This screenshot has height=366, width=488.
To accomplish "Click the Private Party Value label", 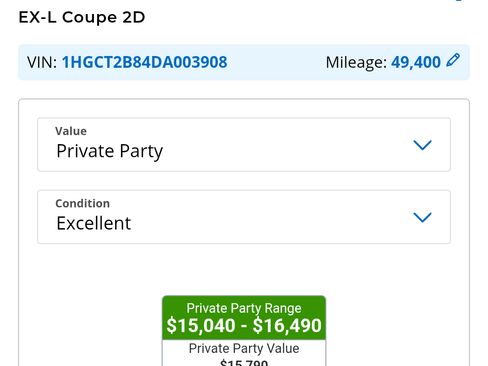I will click(x=244, y=349).
